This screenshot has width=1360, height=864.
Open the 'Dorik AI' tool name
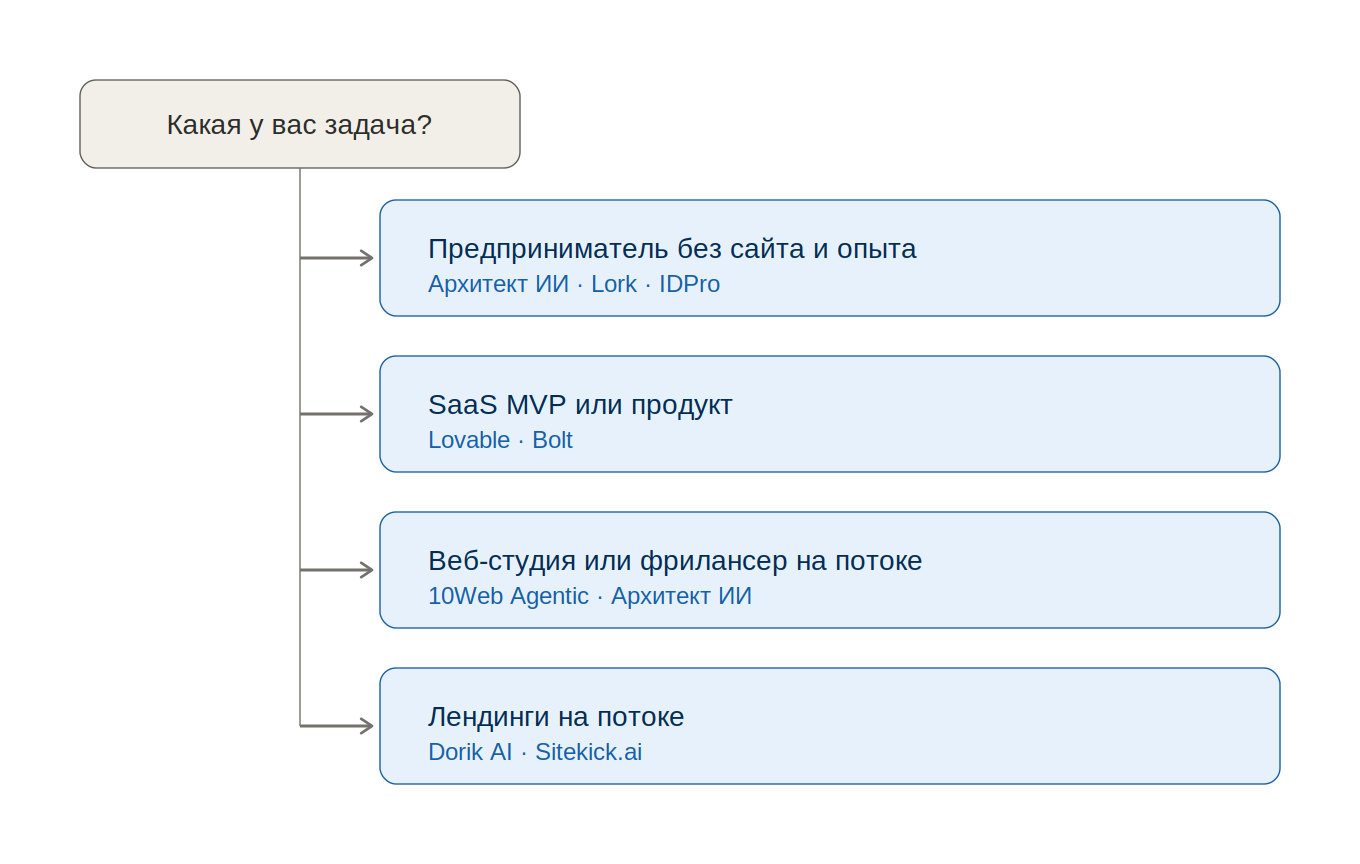click(470, 752)
